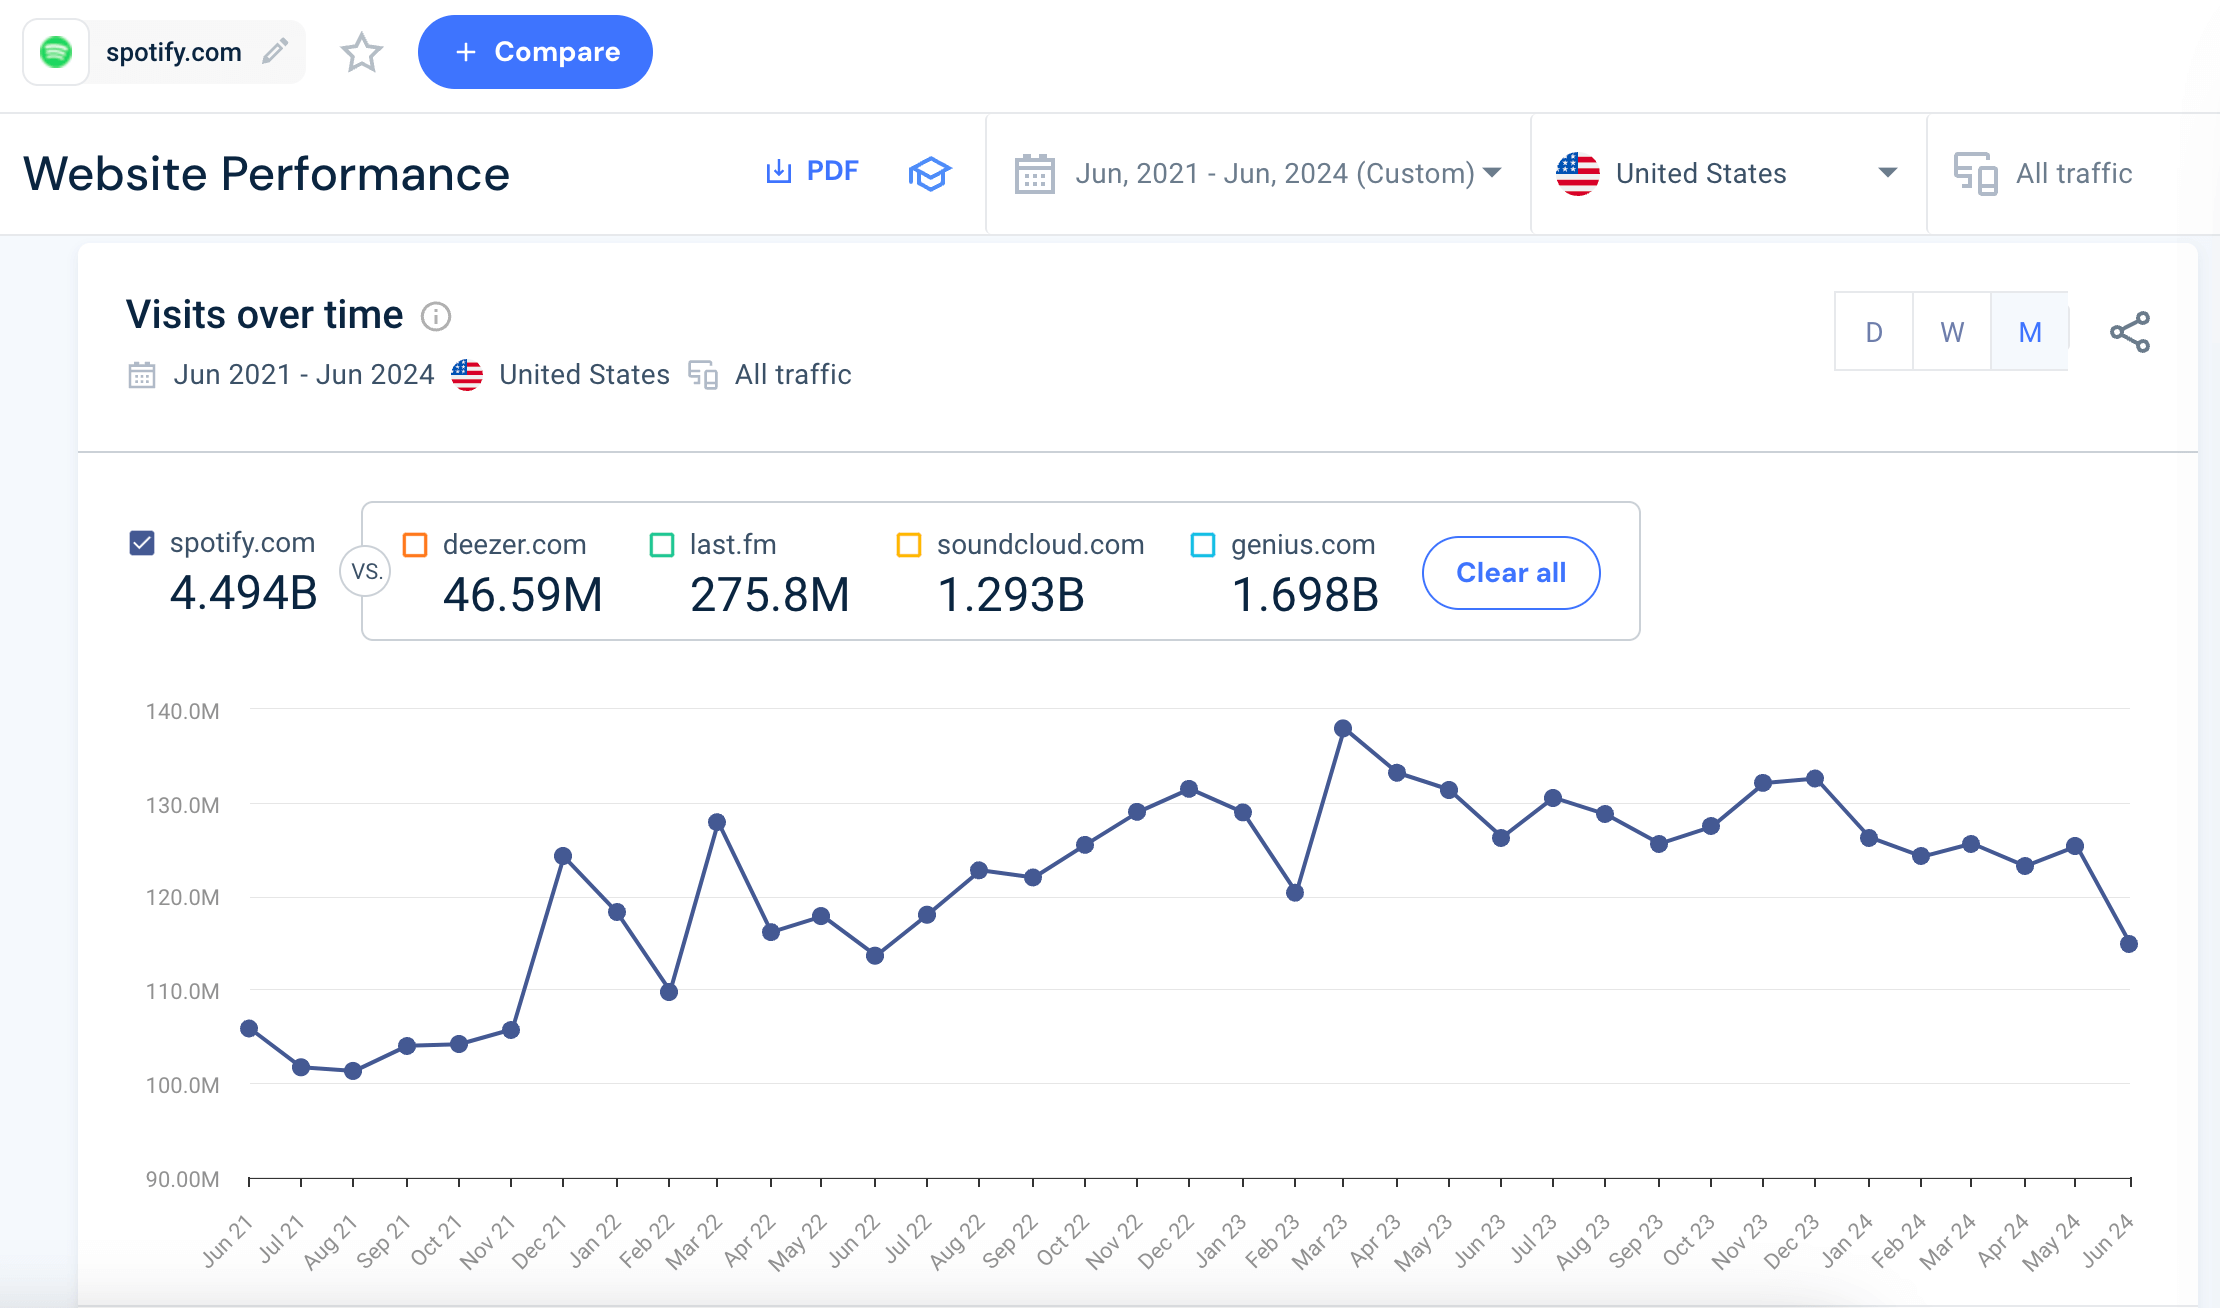Click the Feb 22 low data point
This screenshot has height=1308, width=2220.
pos(669,992)
